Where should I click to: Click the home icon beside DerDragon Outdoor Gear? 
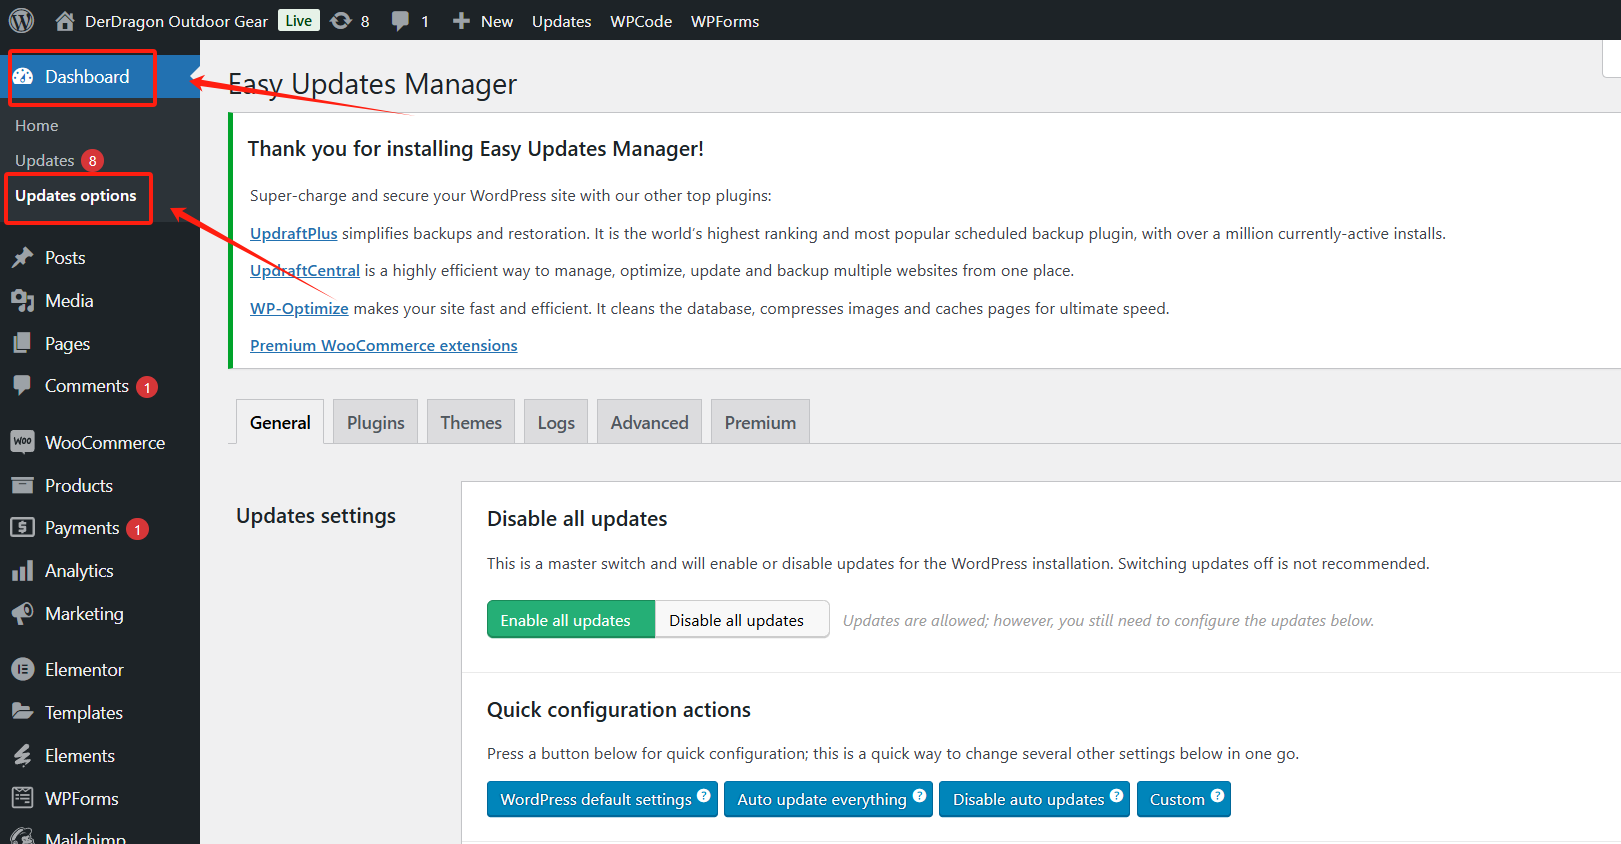point(65,20)
